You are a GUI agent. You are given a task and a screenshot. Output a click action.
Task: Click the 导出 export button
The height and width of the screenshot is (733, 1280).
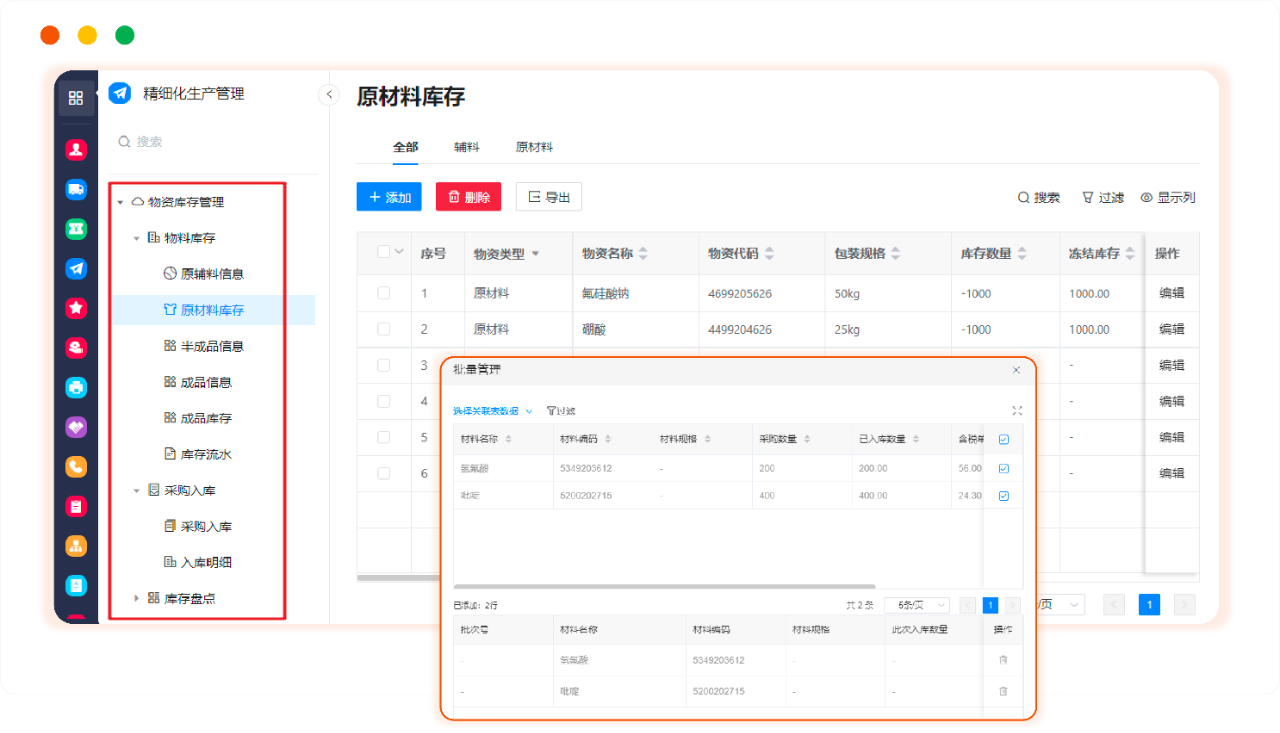[x=548, y=197]
